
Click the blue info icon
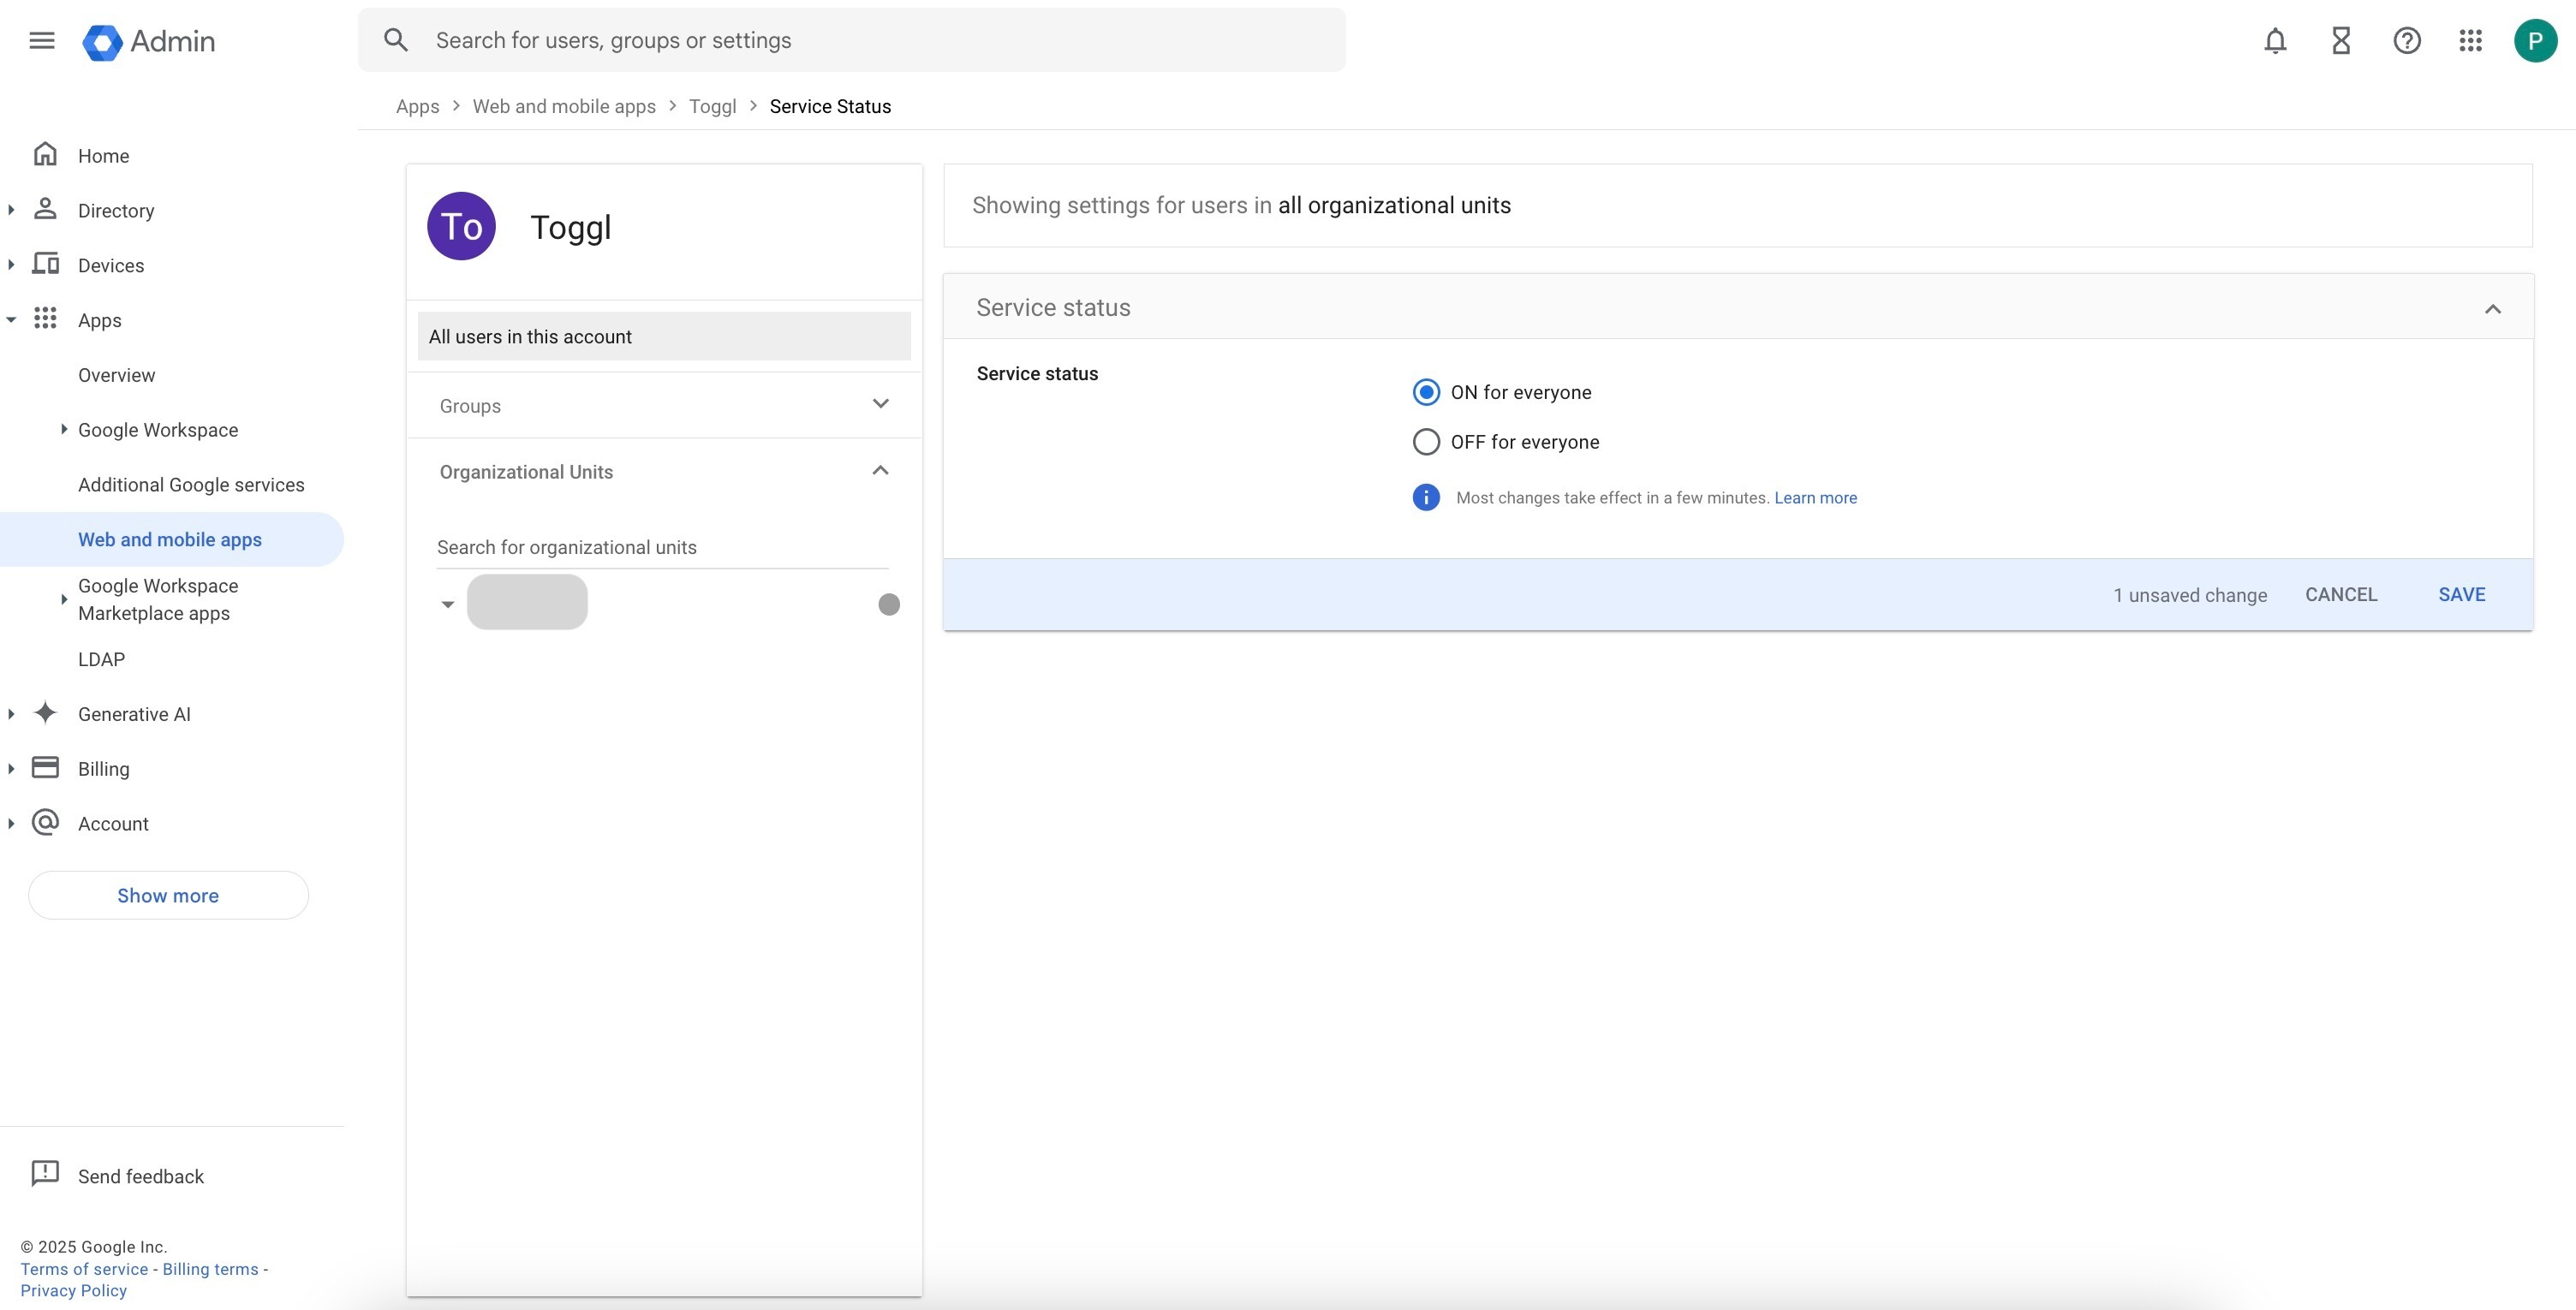1425,497
